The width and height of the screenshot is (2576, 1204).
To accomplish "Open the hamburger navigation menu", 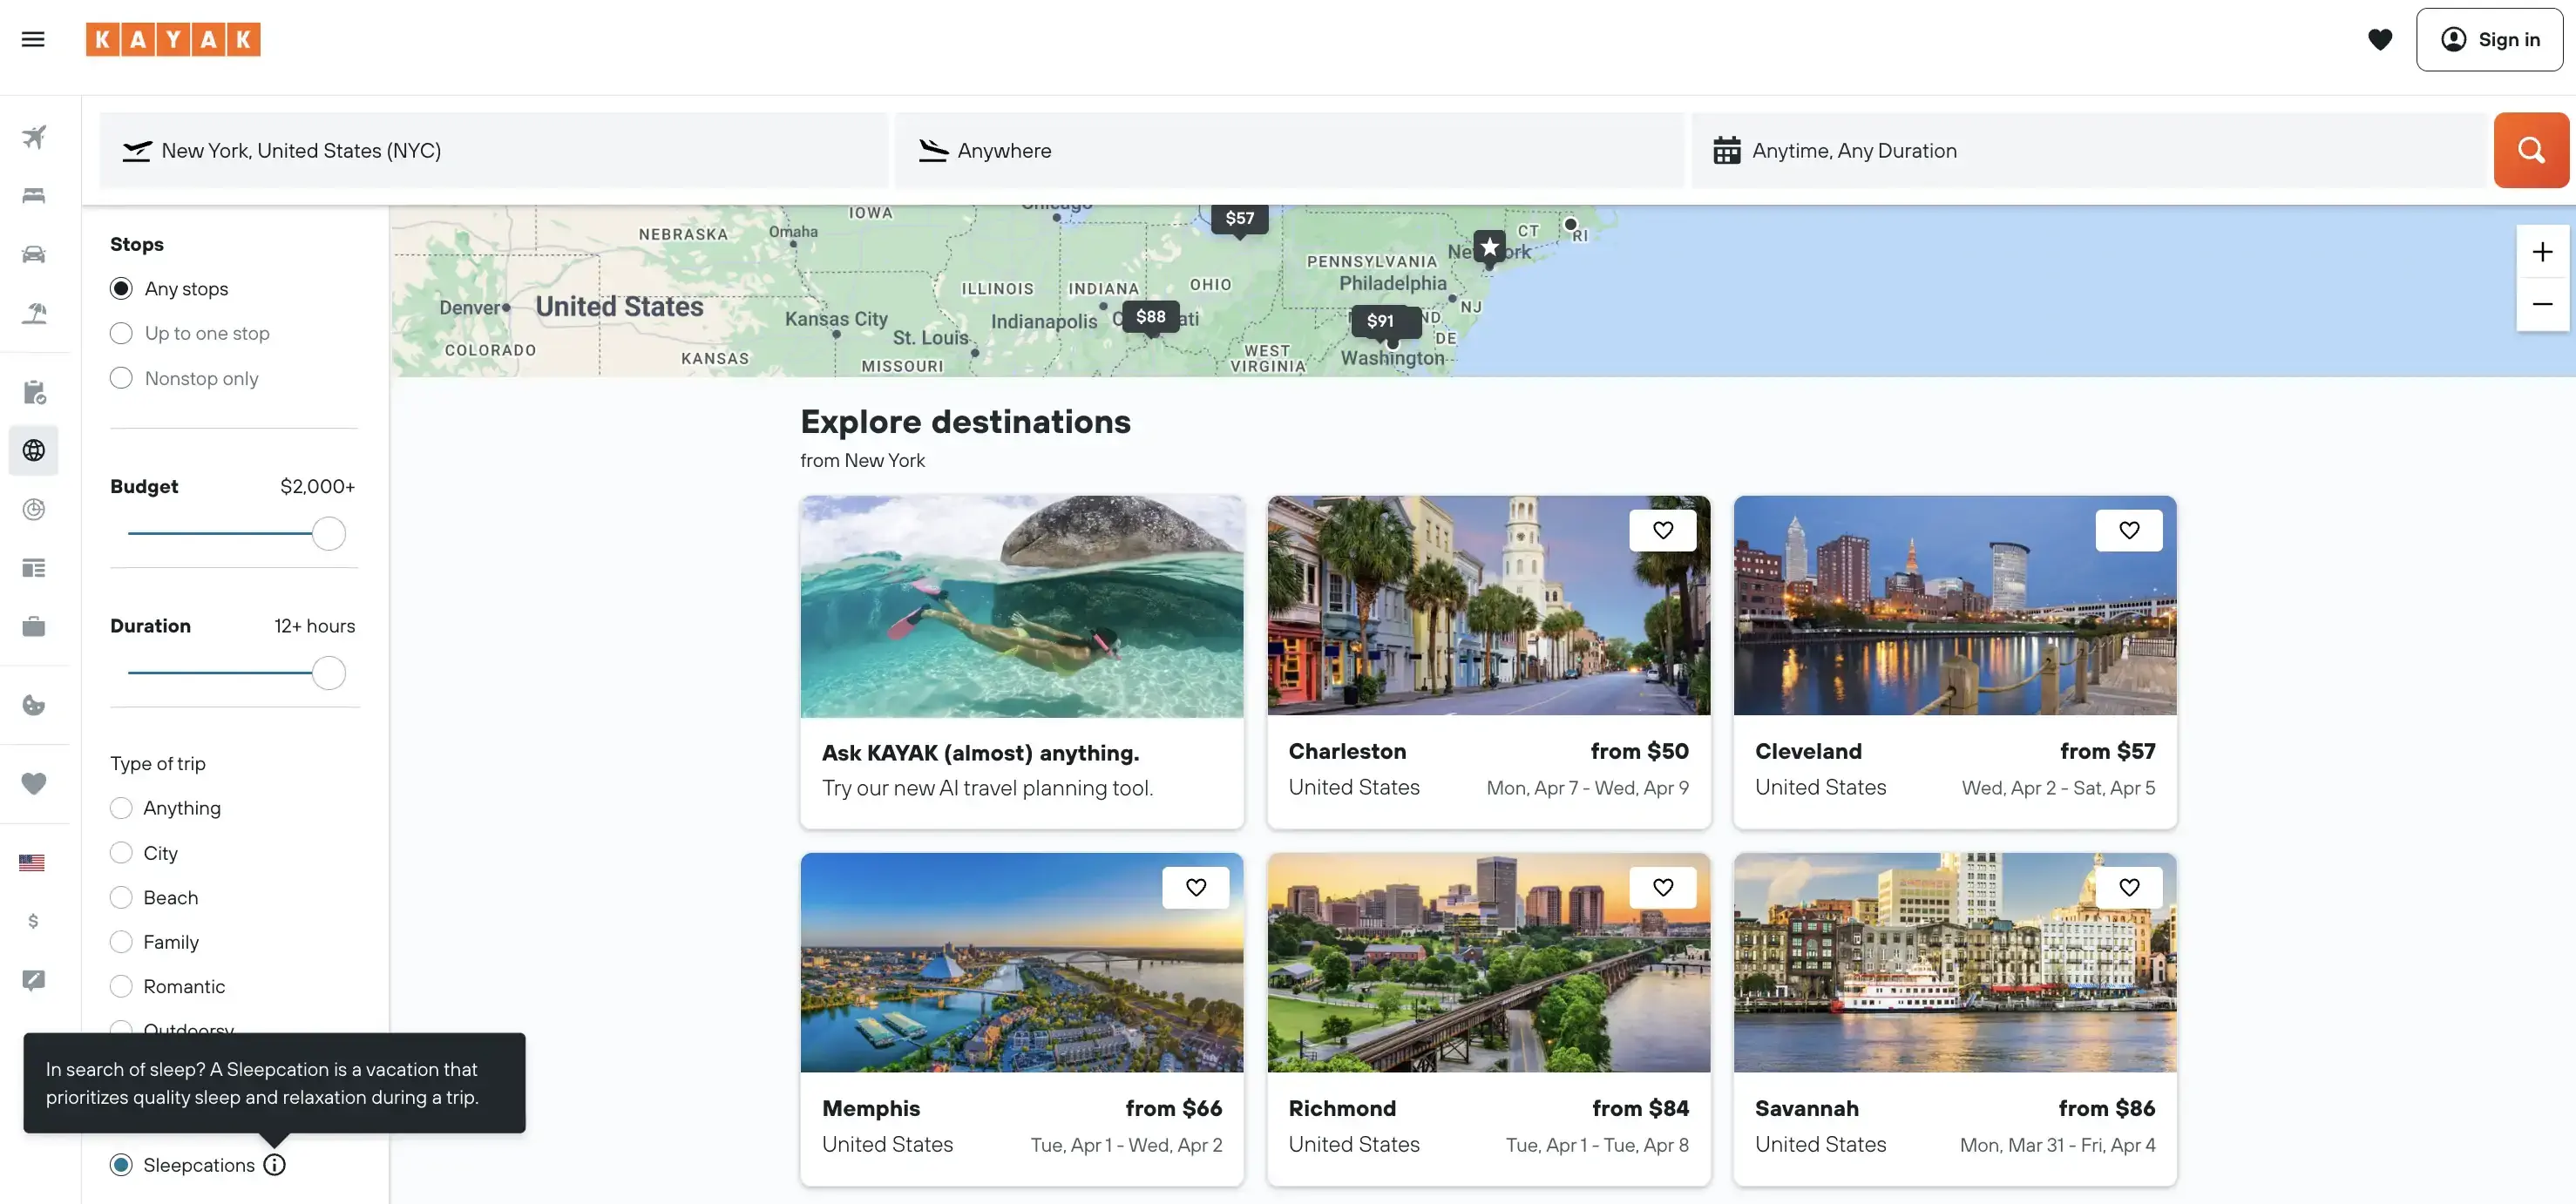I will (33, 39).
